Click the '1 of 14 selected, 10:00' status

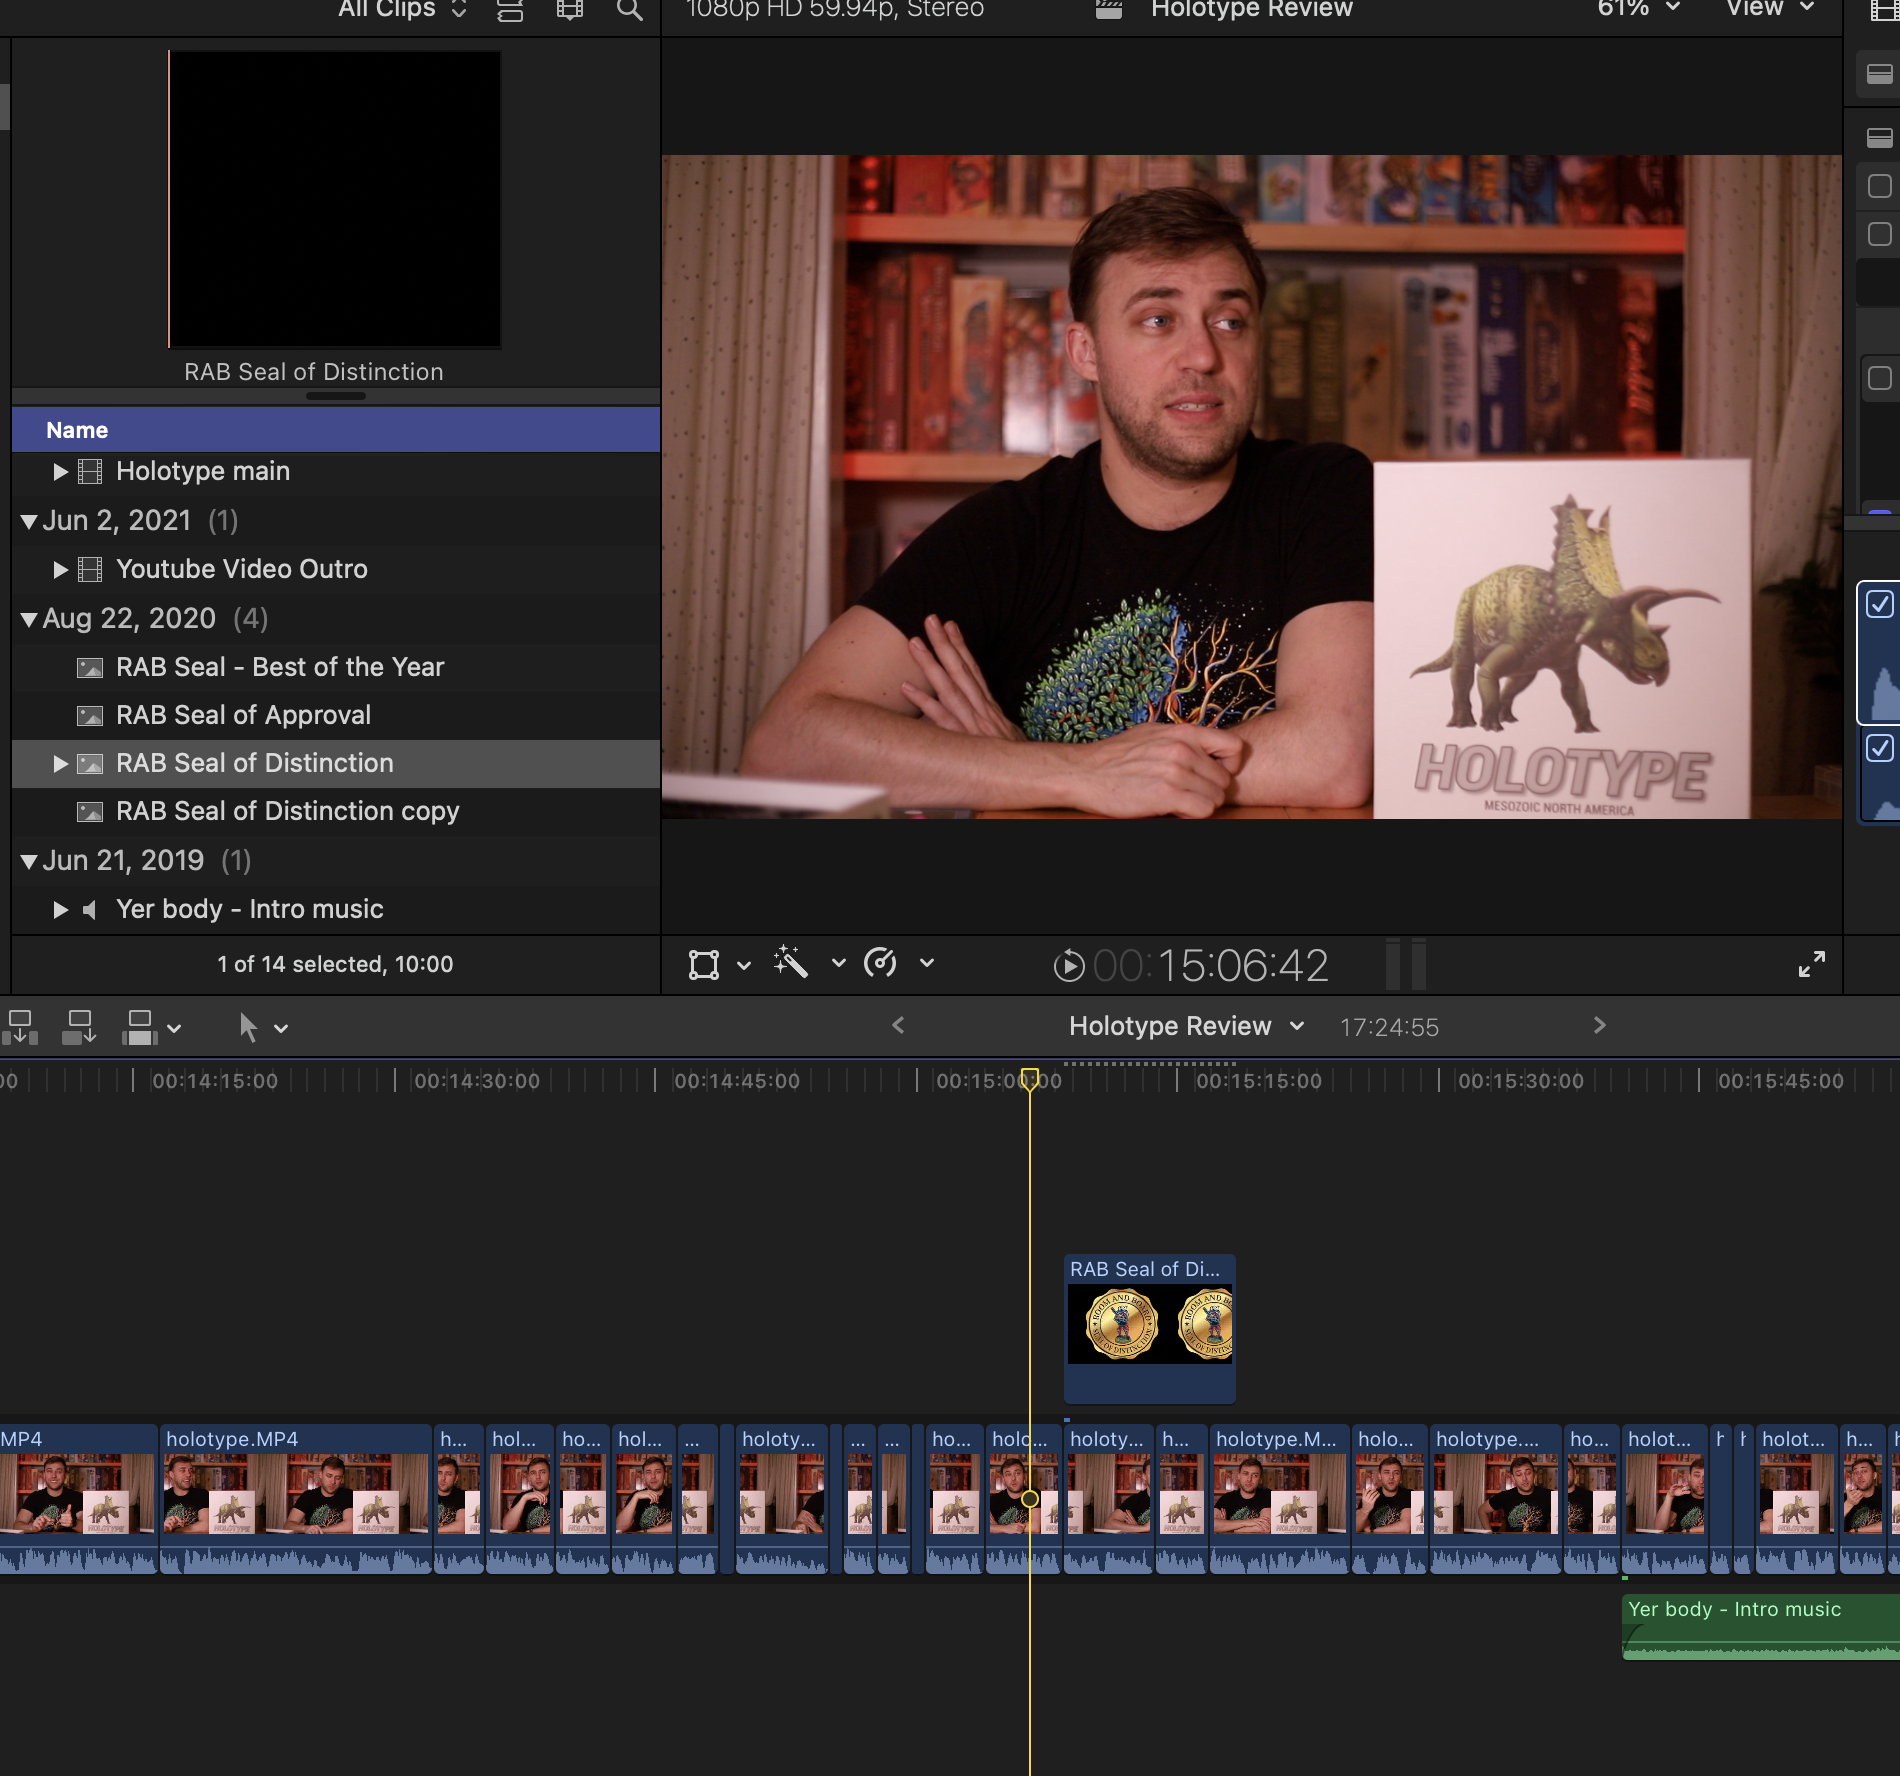pos(335,964)
